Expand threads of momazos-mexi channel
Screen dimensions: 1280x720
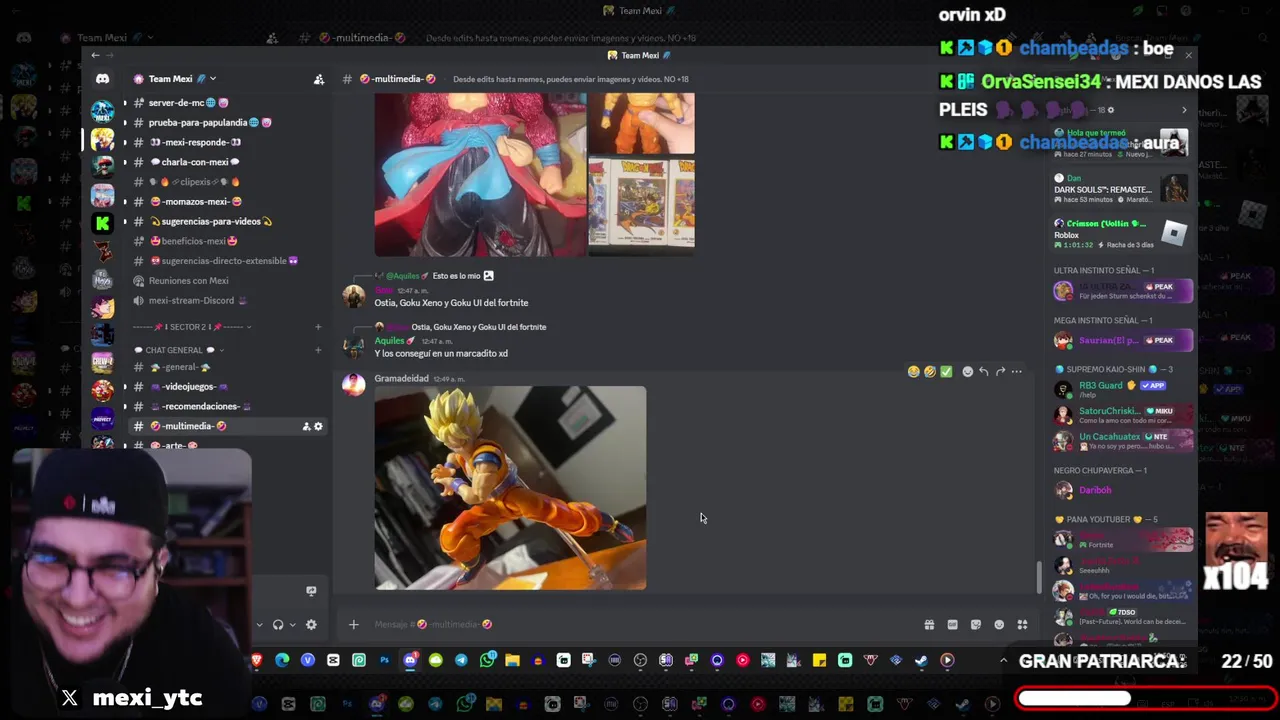pos(125,201)
